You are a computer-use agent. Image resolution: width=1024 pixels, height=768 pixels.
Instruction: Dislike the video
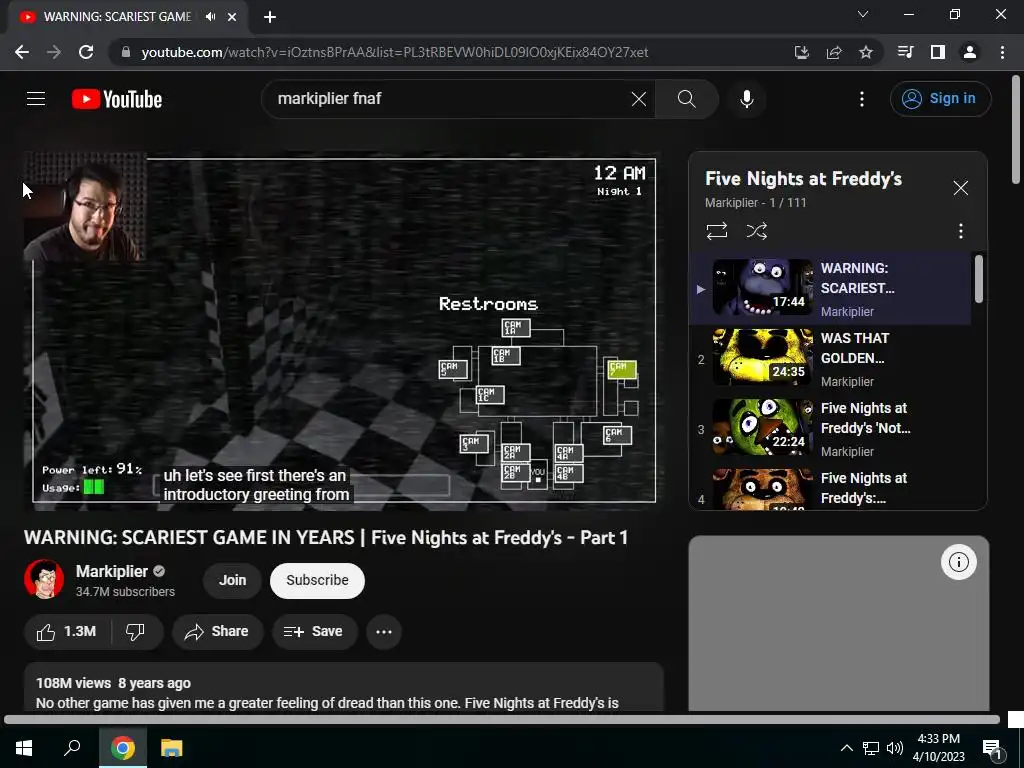point(135,632)
